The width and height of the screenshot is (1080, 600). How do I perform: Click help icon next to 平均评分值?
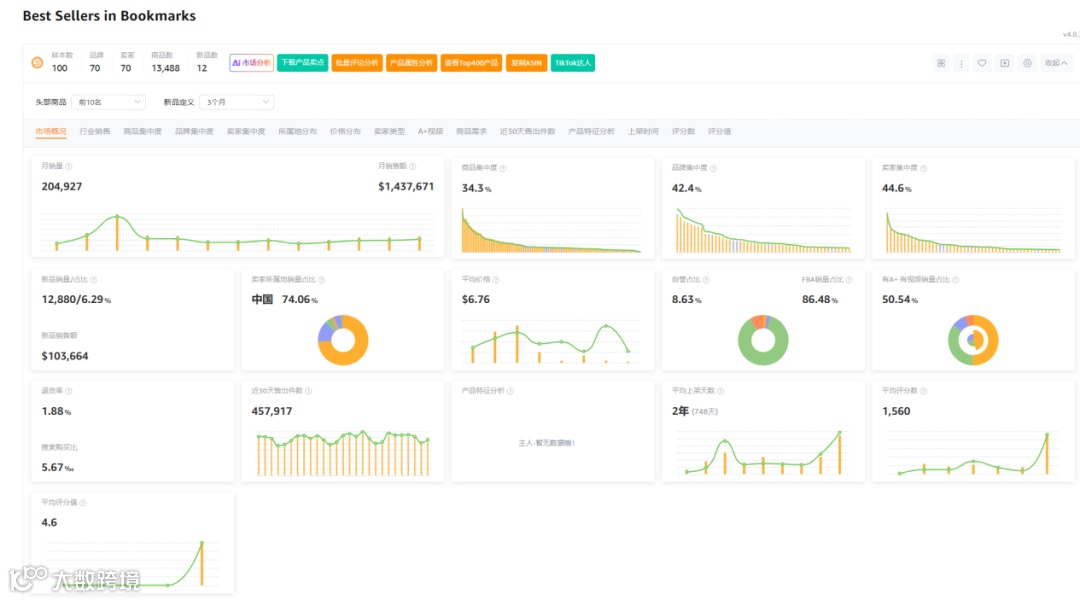tap(83, 503)
